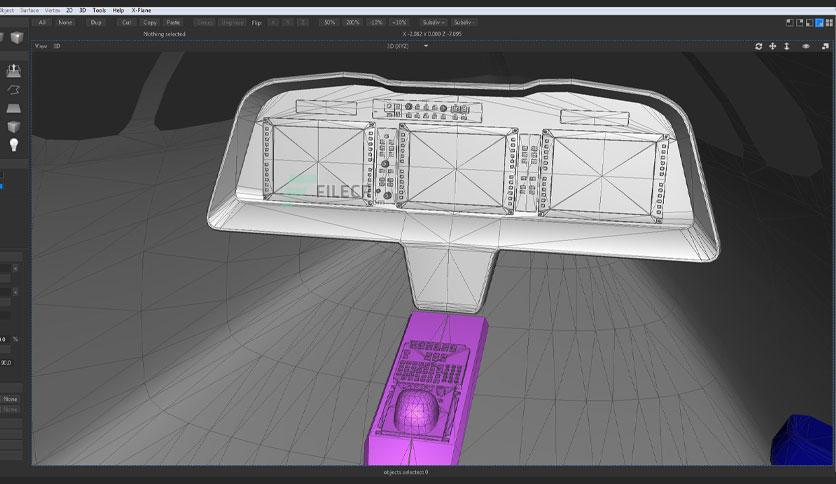Click the Group button
Screen dimensions: 836x484
tap(204, 22)
